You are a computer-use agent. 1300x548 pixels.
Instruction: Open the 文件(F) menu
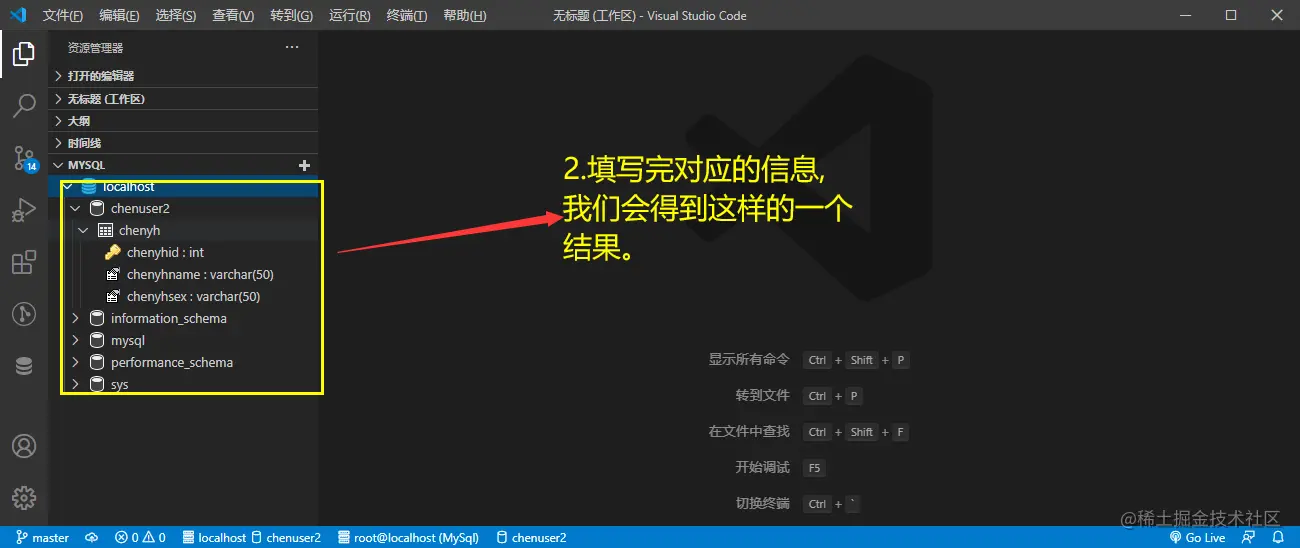(x=63, y=16)
